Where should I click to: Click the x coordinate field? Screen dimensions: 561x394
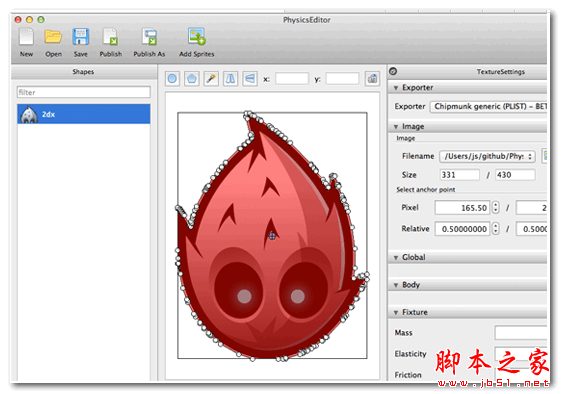tap(292, 79)
